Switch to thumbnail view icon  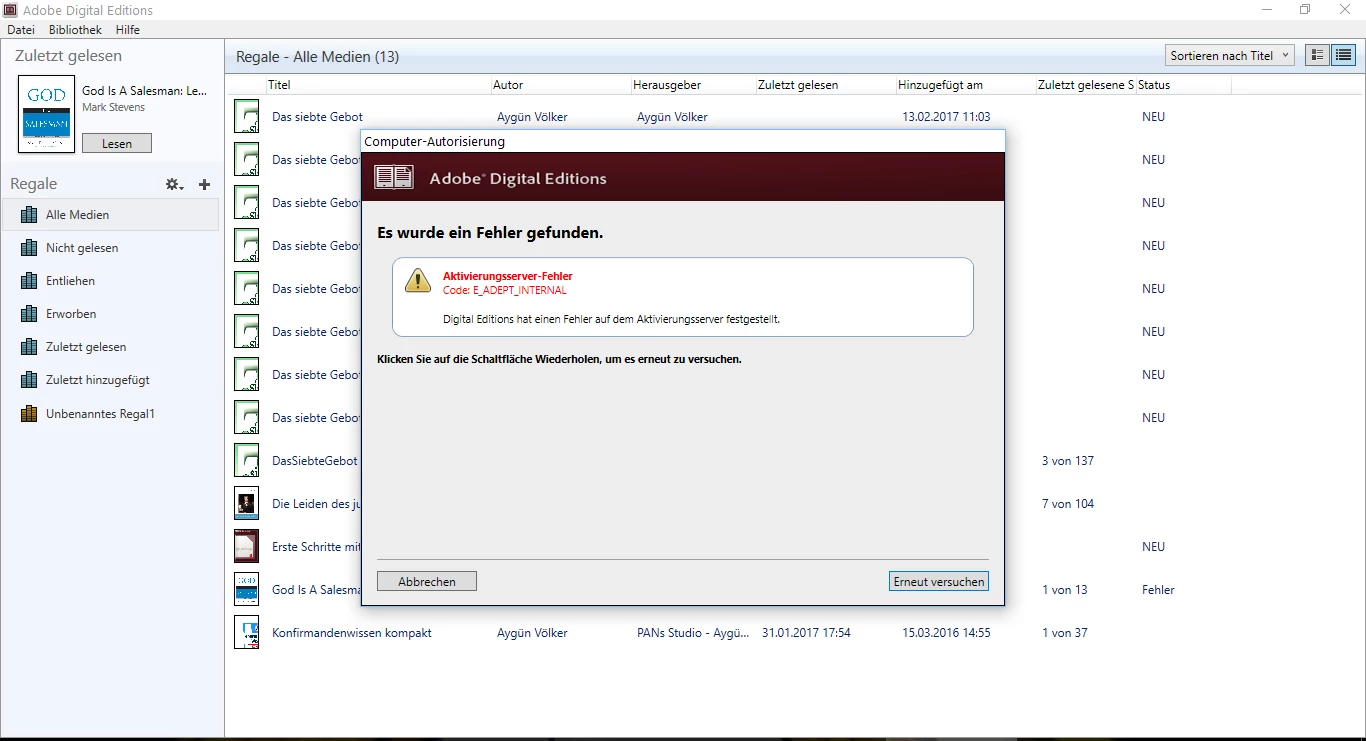point(1317,56)
